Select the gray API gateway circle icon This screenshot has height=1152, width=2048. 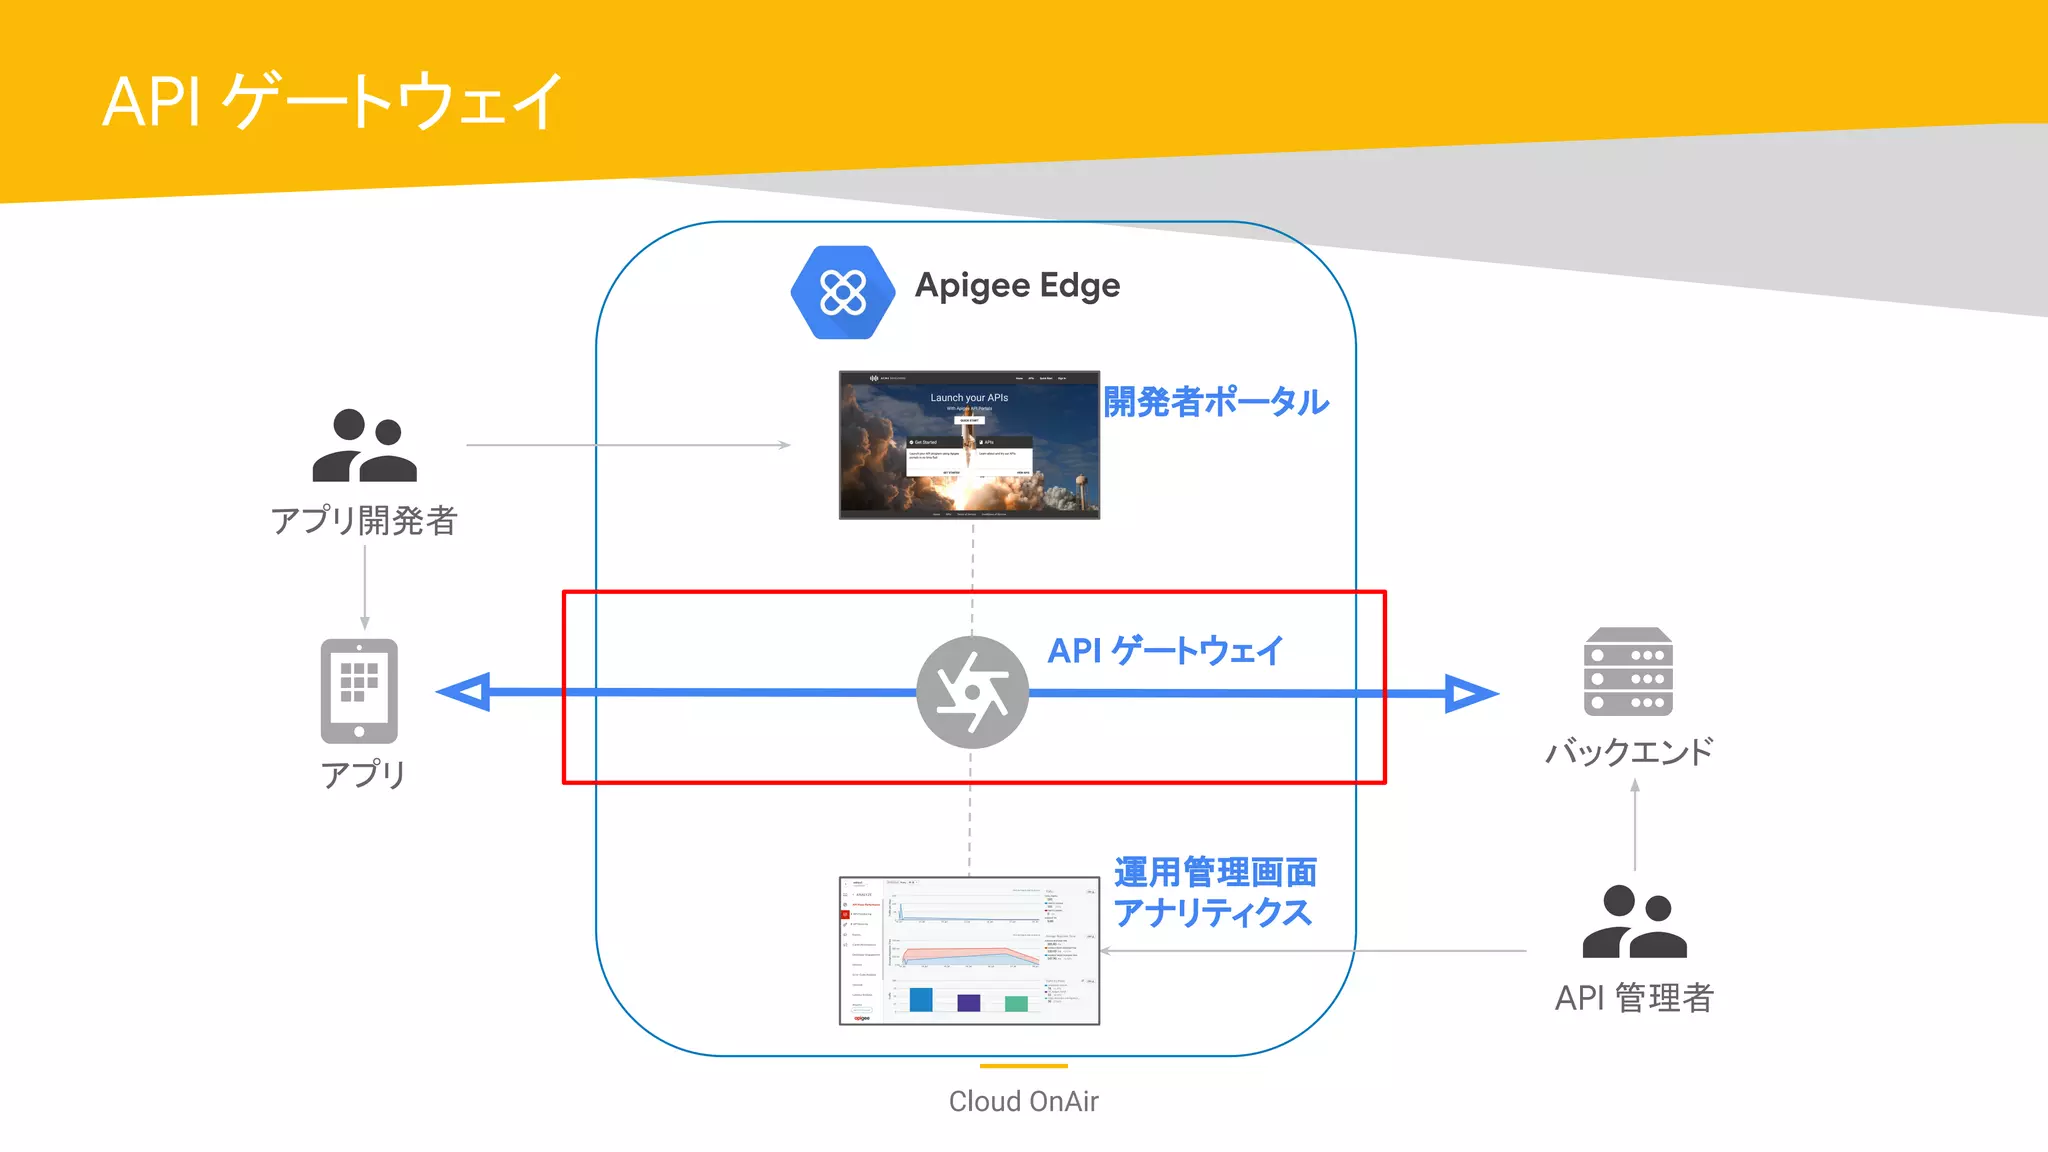point(972,692)
